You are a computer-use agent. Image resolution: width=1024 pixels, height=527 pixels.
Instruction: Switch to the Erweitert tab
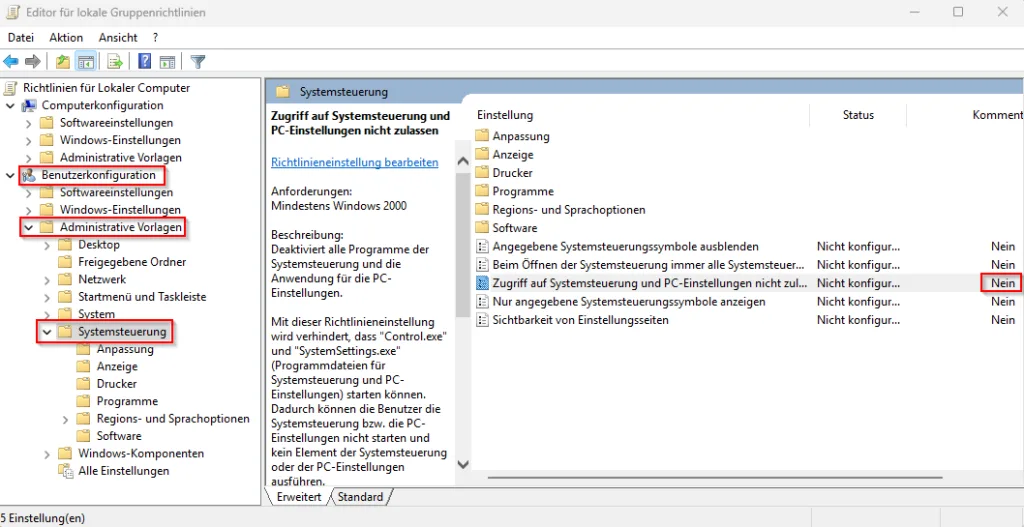(x=299, y=498)
